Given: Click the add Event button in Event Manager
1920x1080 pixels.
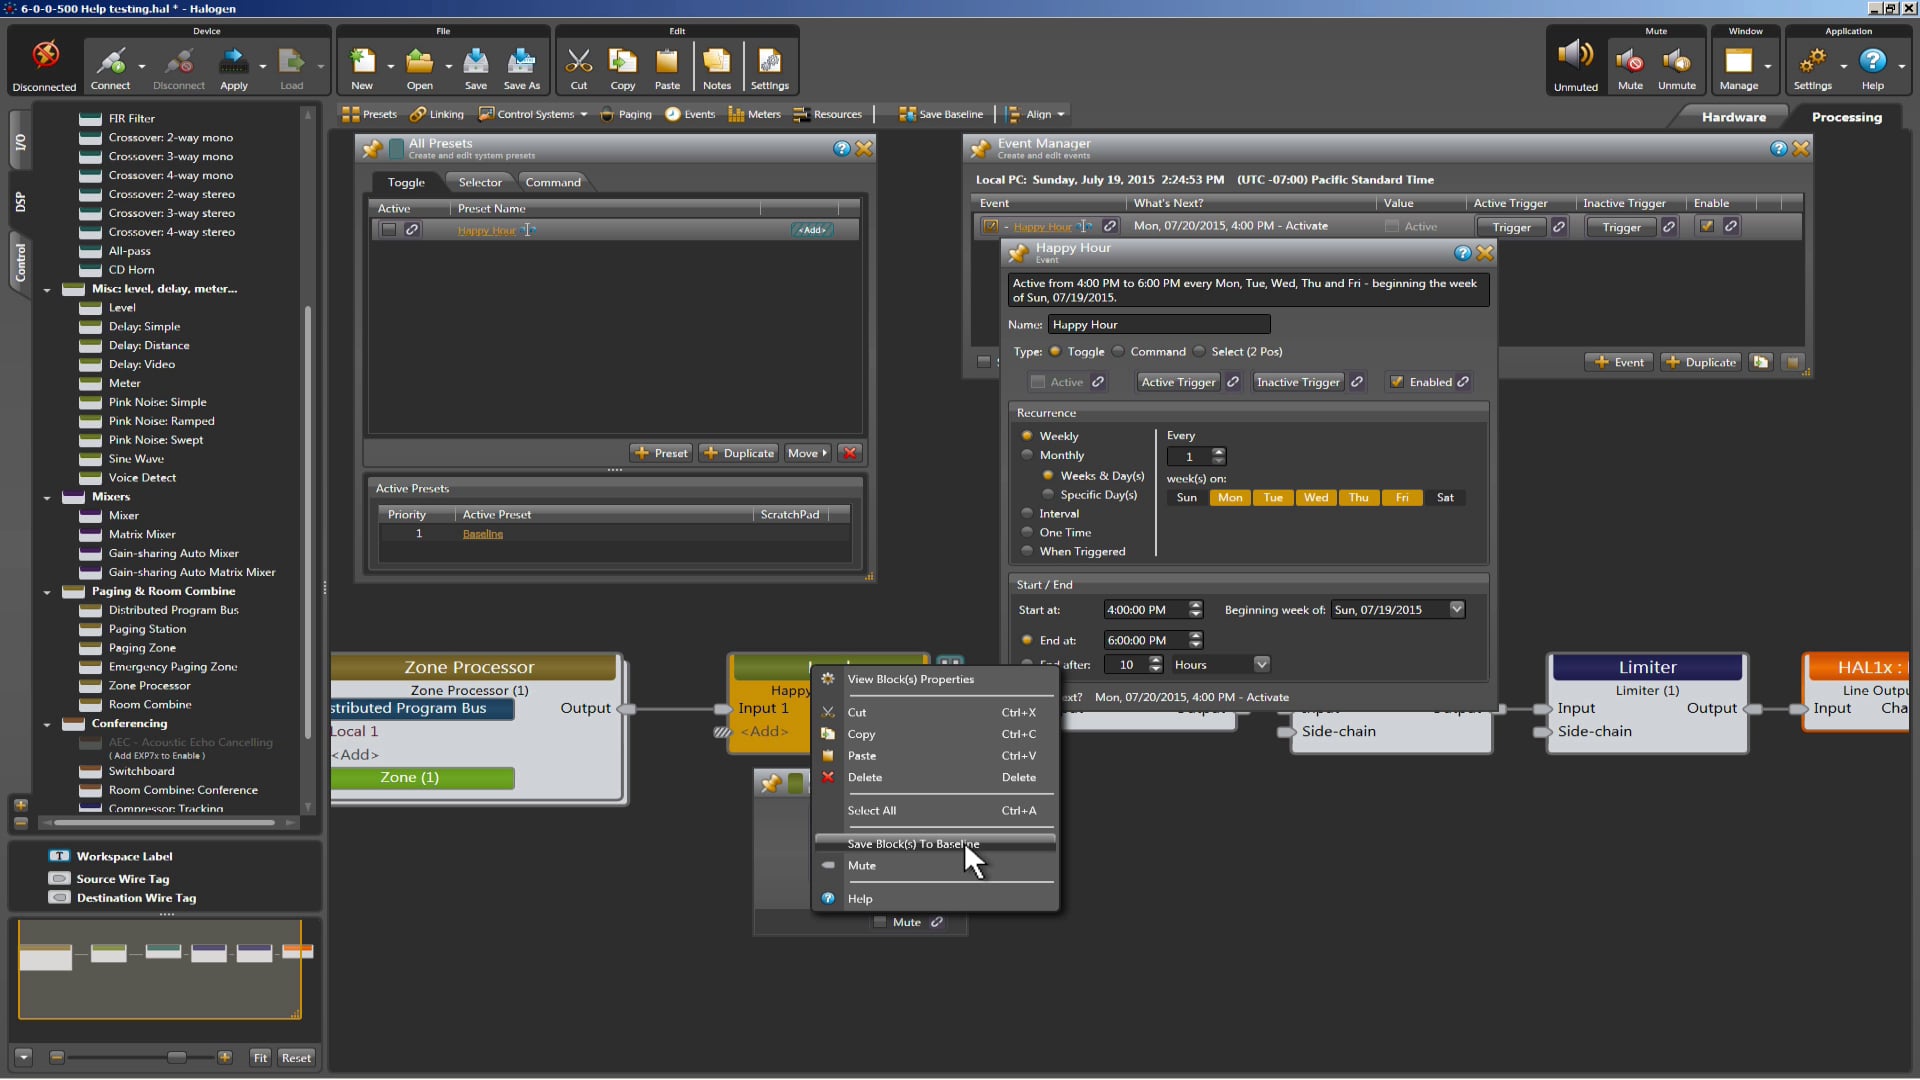Looking at the screenshot, I should (x=1619, y=362).
